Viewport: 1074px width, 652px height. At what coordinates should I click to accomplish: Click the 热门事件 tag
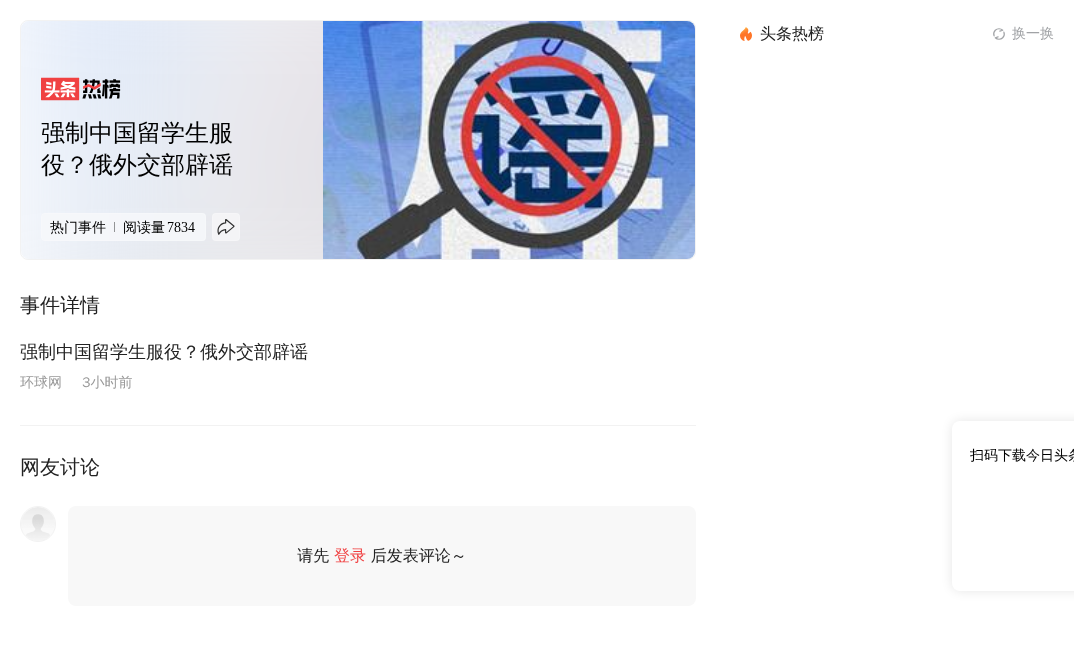[x=77, y=227]
